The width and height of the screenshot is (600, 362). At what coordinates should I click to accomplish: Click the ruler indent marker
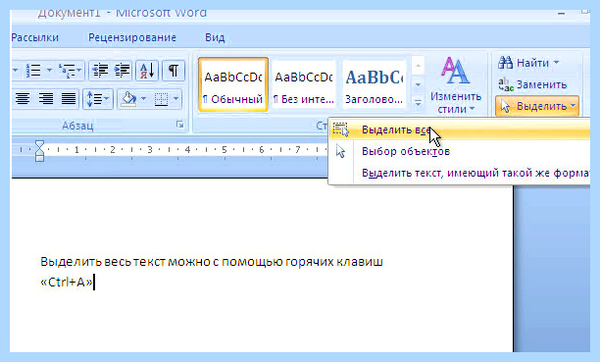pyautogui.click(x=39, y=151)
